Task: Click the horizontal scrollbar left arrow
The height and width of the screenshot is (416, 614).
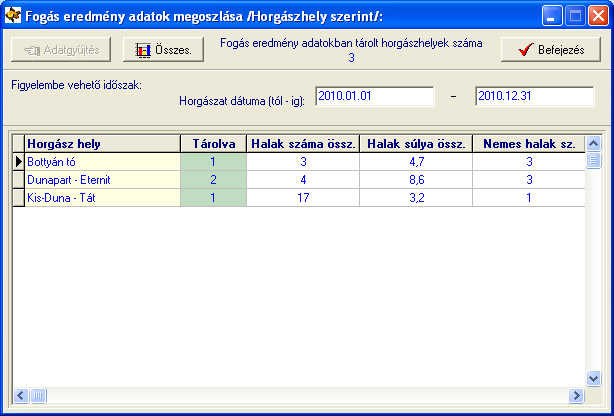Action: pyautogui.click(x=21, y=395)
